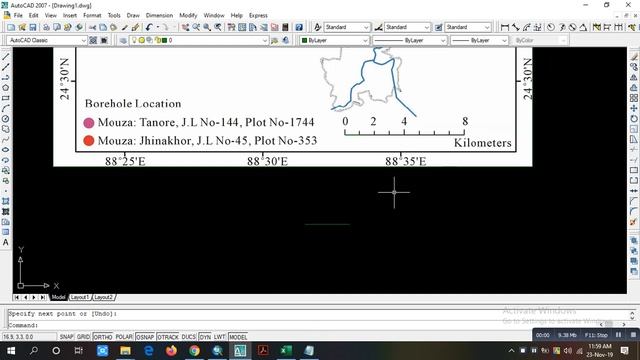Select the Circle draw tool
The height and width of the screenshot is (360, 640).
(6, 119)
